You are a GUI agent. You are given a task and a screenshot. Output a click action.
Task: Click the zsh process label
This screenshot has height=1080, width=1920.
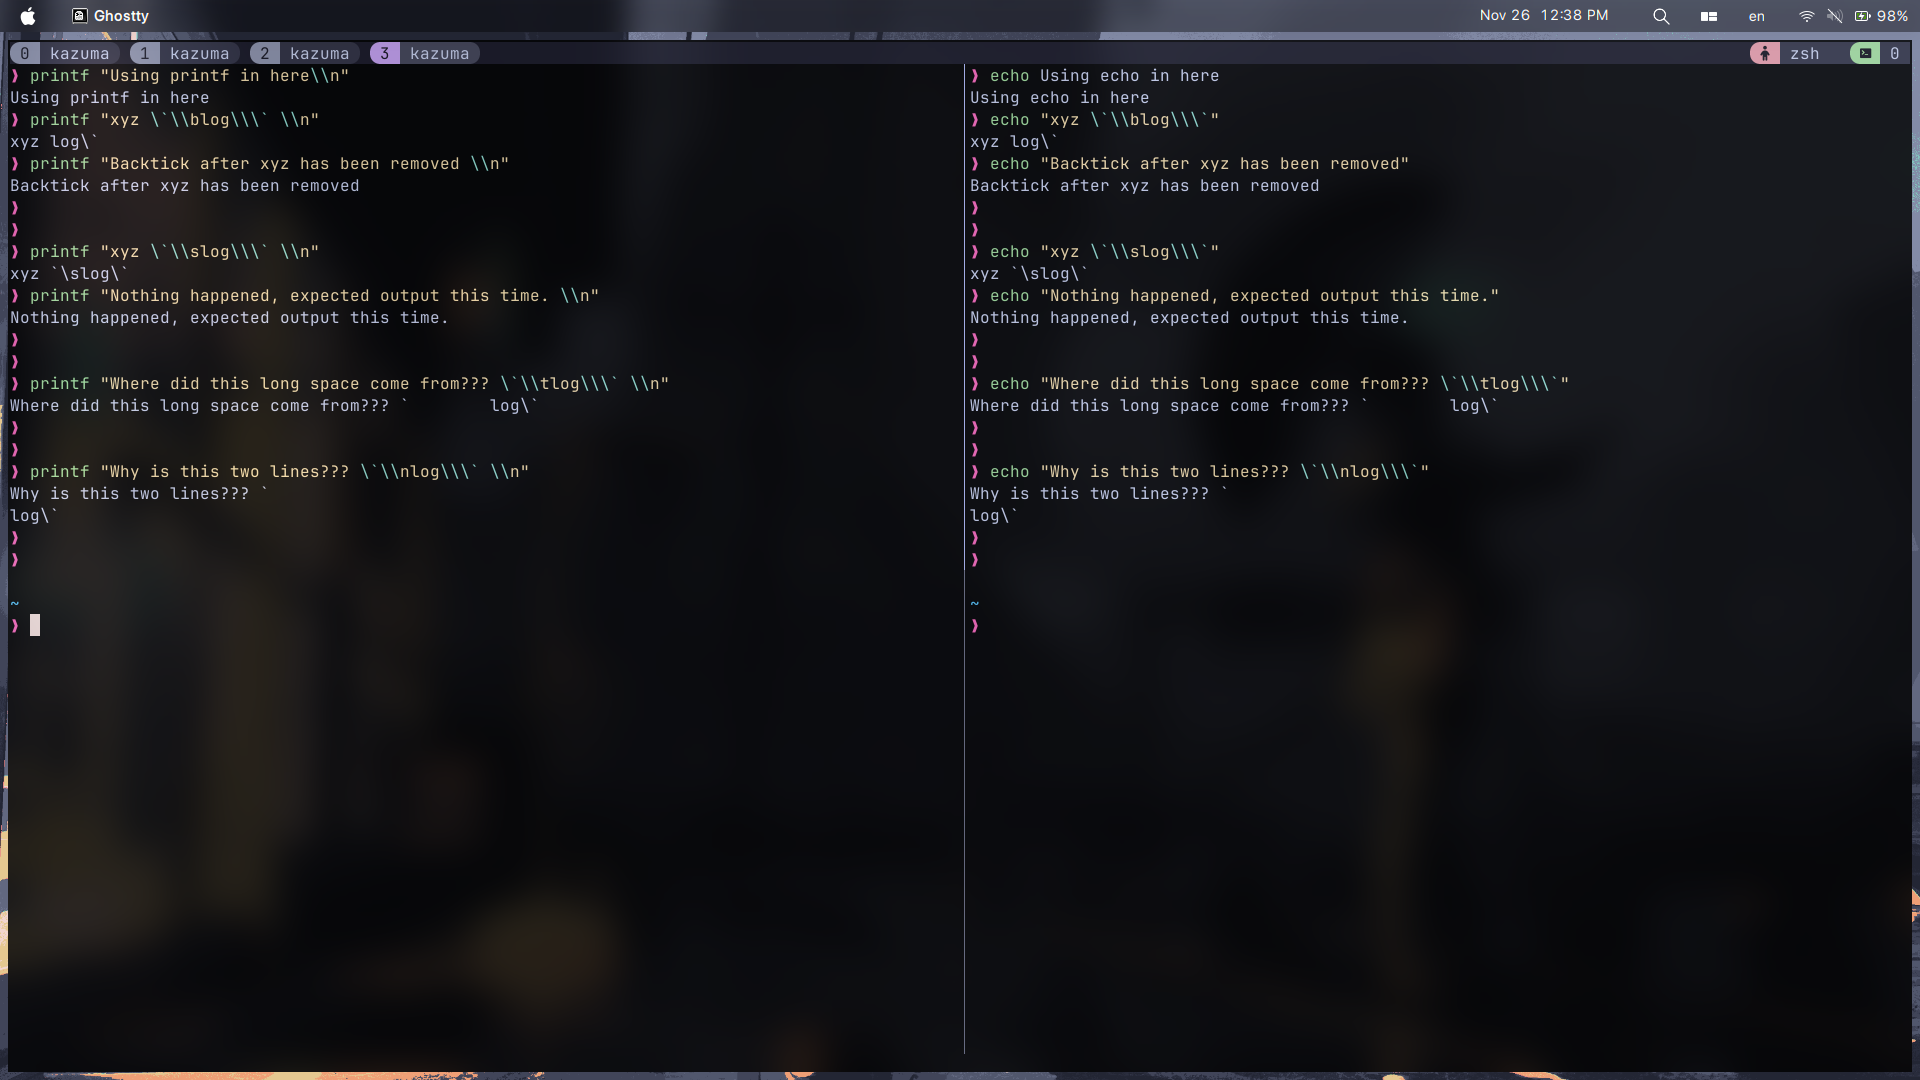1804,54
